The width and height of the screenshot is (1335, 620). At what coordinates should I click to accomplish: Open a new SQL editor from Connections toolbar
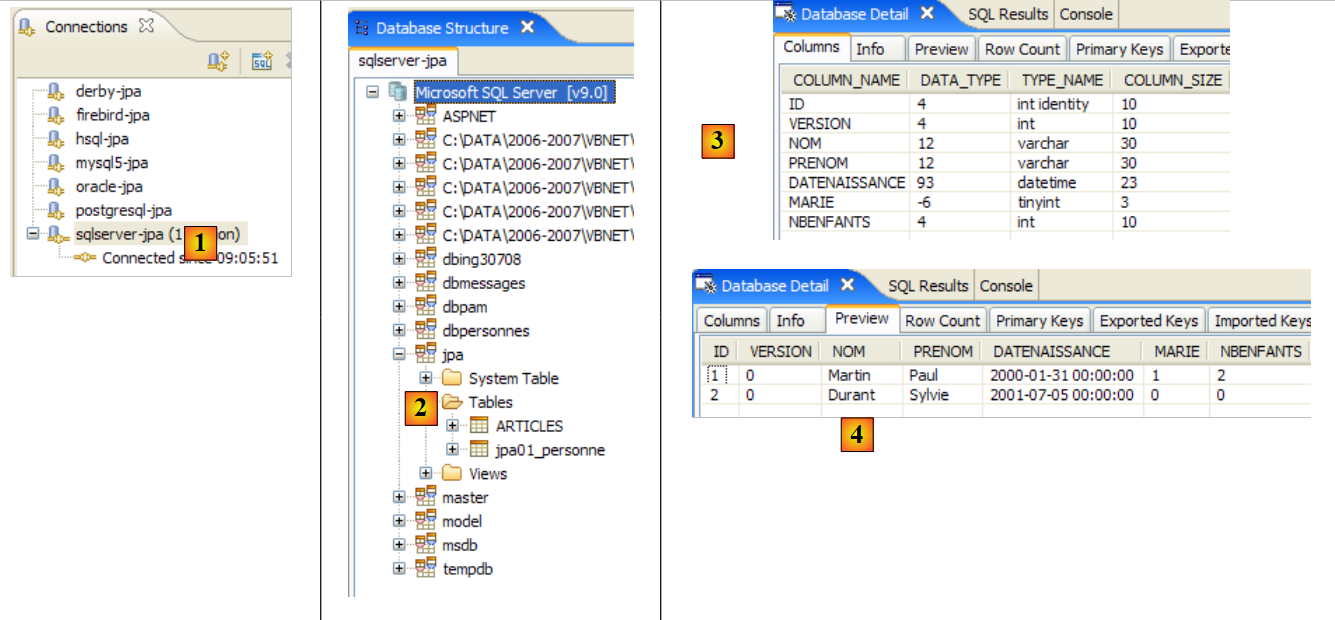point(262,62)
